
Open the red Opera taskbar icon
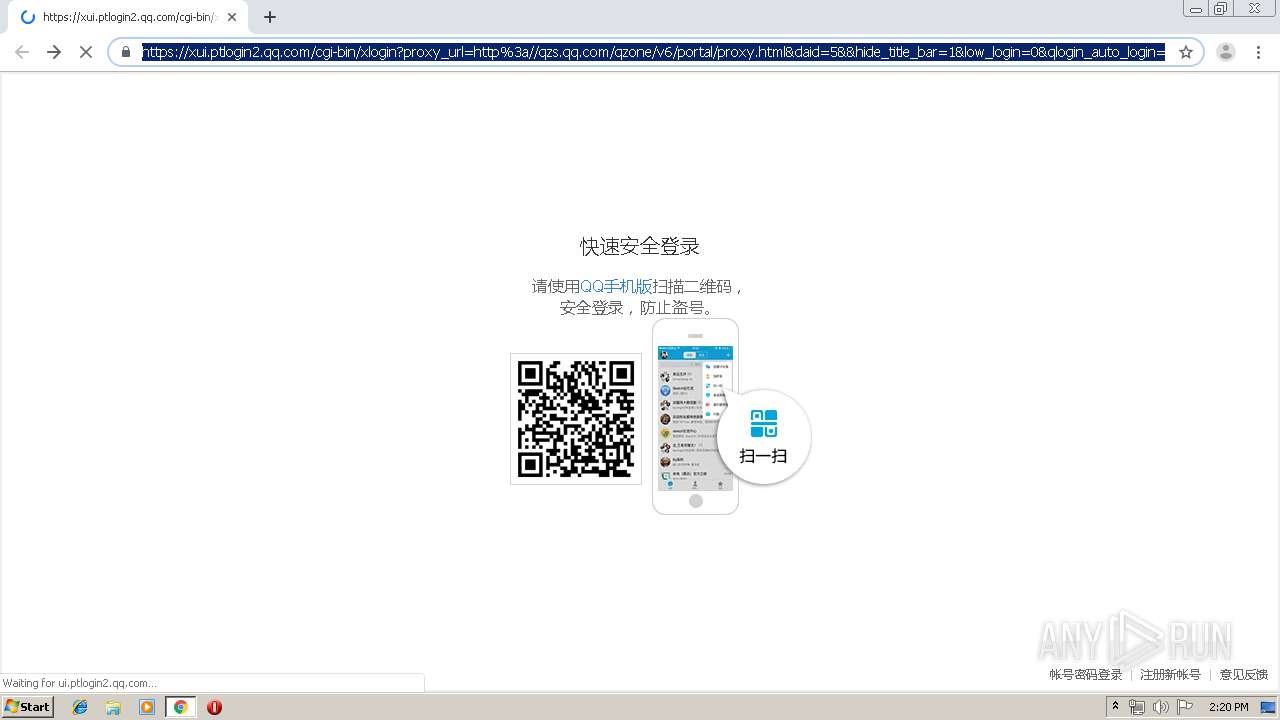point(214,707)
